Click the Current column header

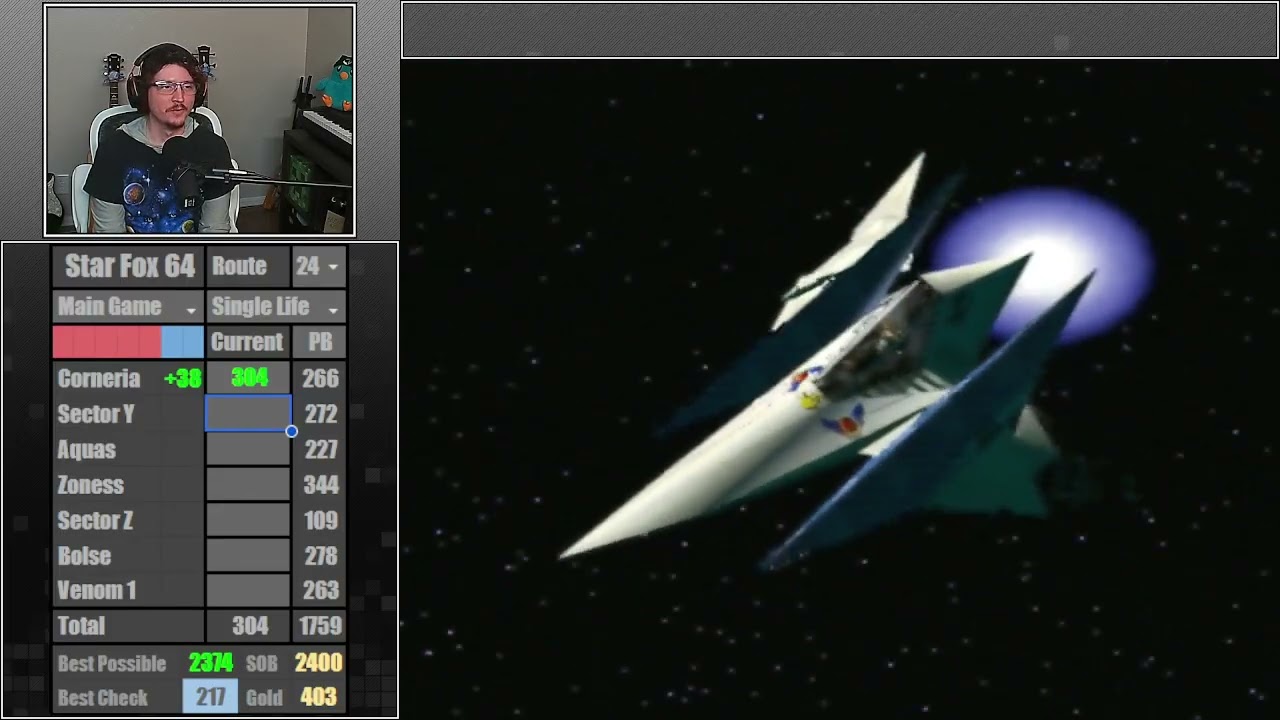click(x=247, y=342)
